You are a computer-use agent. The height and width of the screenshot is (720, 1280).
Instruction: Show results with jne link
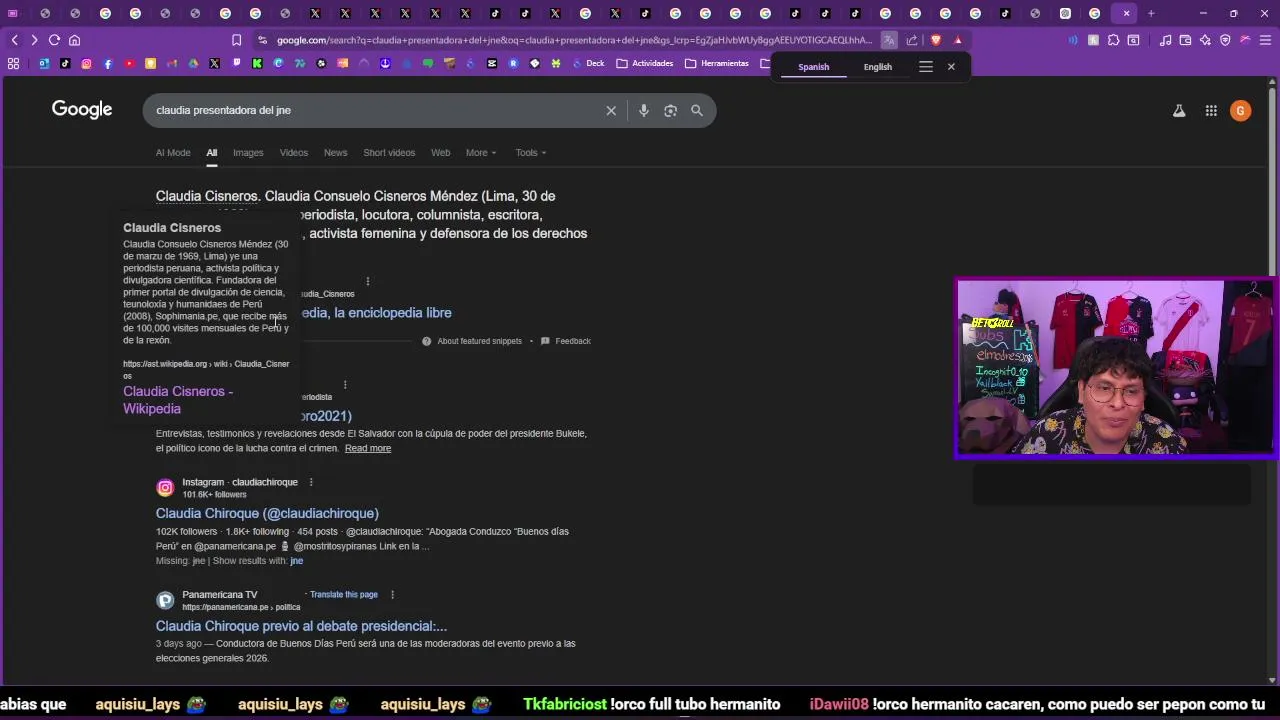(x=296, y=561)
